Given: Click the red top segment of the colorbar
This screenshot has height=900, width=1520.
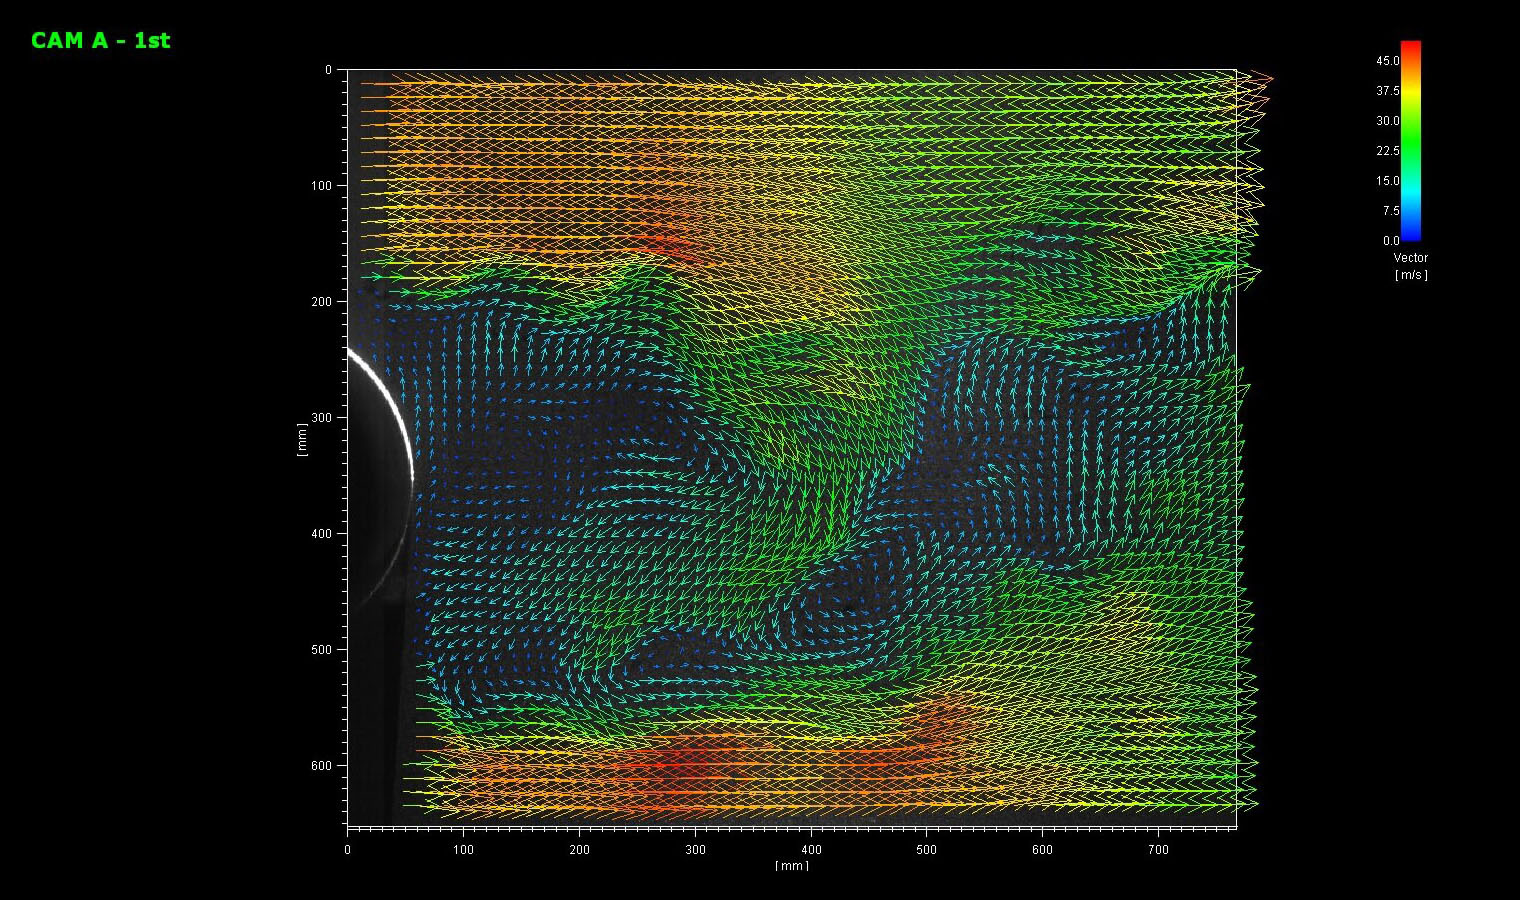Looking at the screenshot, I should pos(1411,50).
